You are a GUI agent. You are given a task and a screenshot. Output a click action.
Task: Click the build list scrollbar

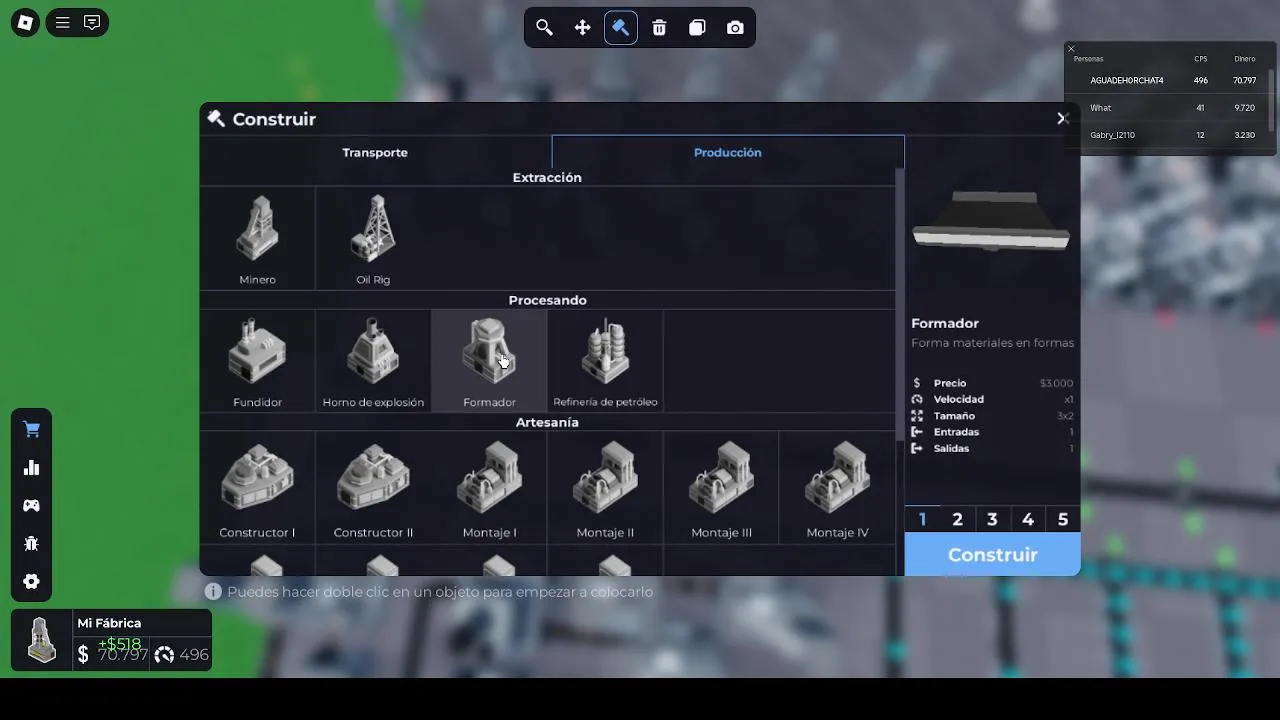(900, 305)
